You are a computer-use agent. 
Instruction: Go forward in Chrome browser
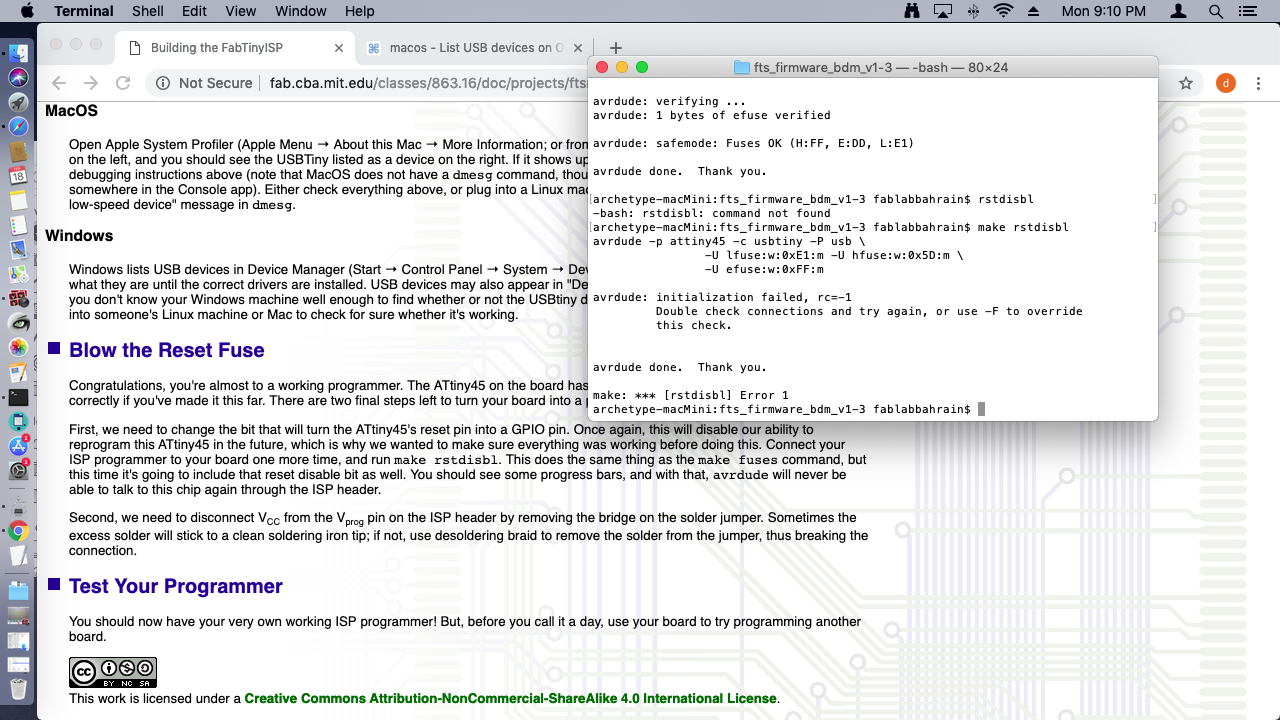(91, 83)
